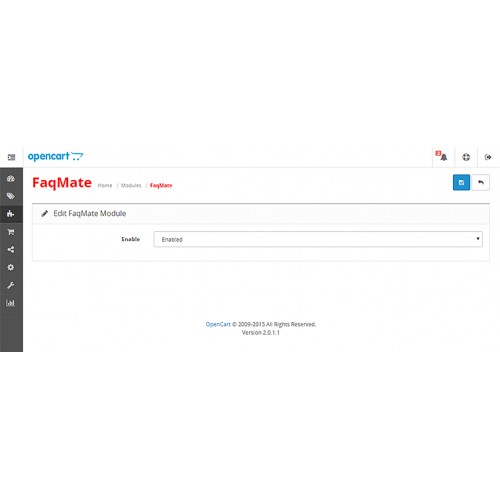The width and height of the screenshot is (500, 500).
Task: Click the logout icon
Action: tap(488, 157)
